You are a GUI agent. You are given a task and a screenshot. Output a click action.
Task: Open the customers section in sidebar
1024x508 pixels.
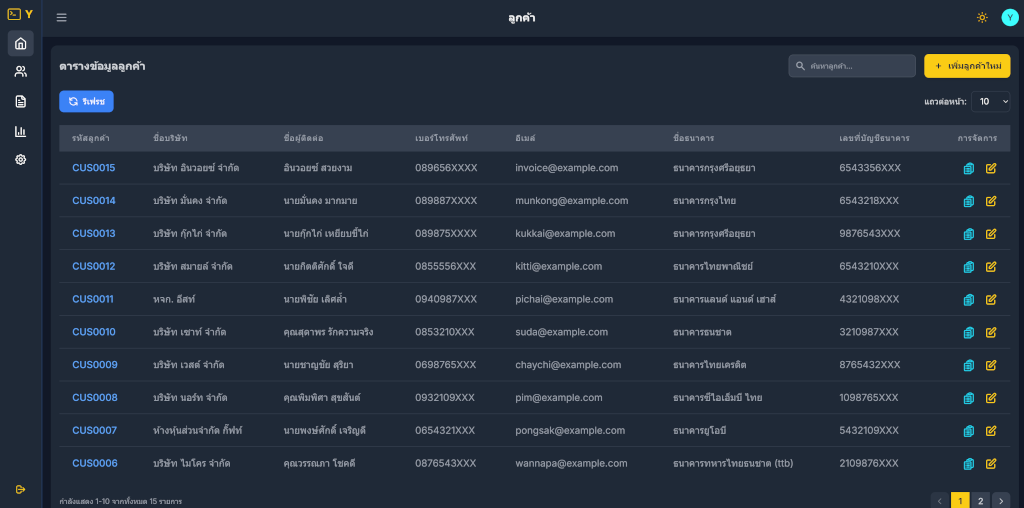point(20,72)
